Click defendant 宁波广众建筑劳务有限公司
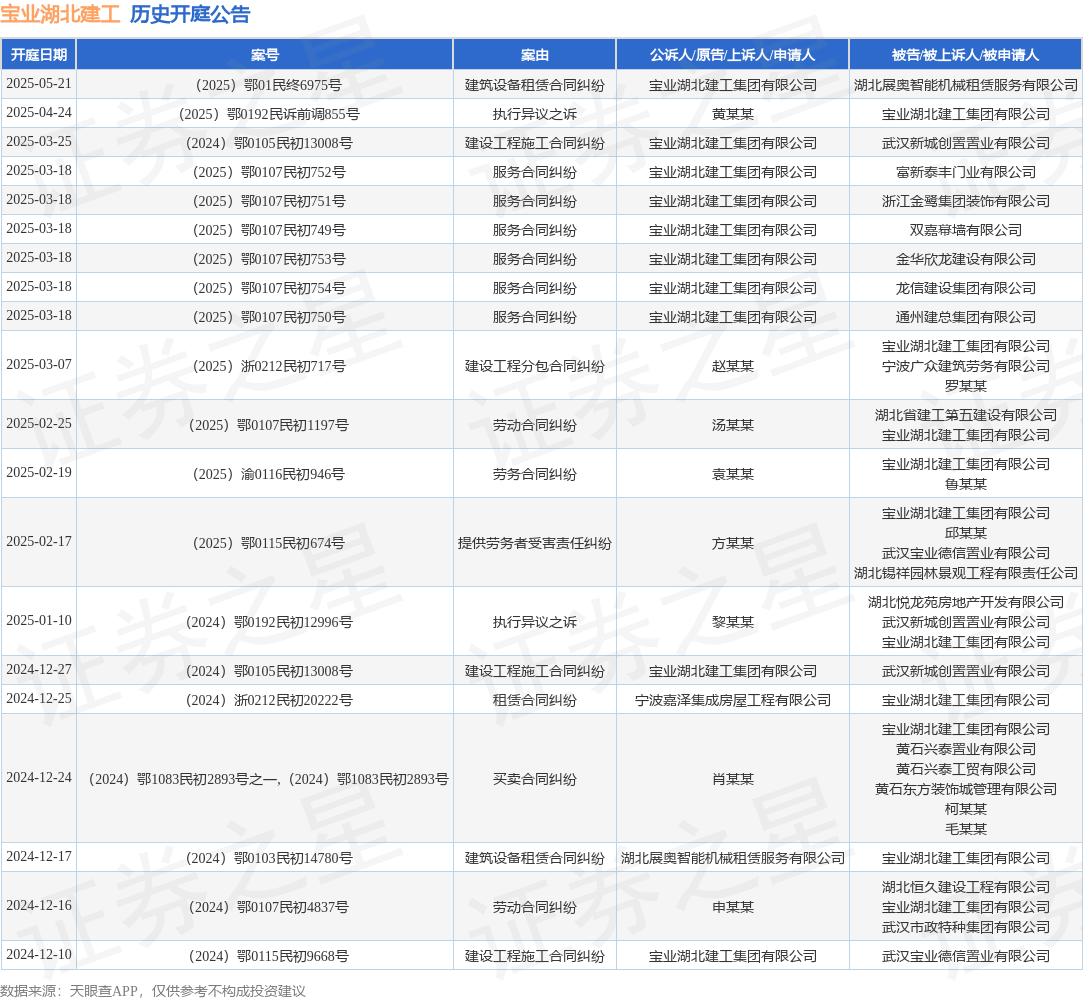The height and width of the screenshot is (1000, 1083). point(966,366)
